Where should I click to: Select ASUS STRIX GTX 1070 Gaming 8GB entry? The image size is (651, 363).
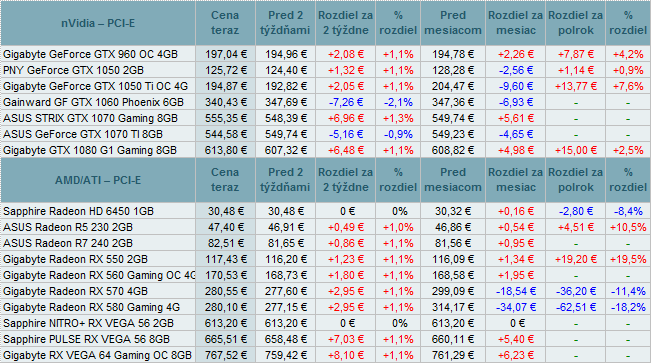(91, 118)
